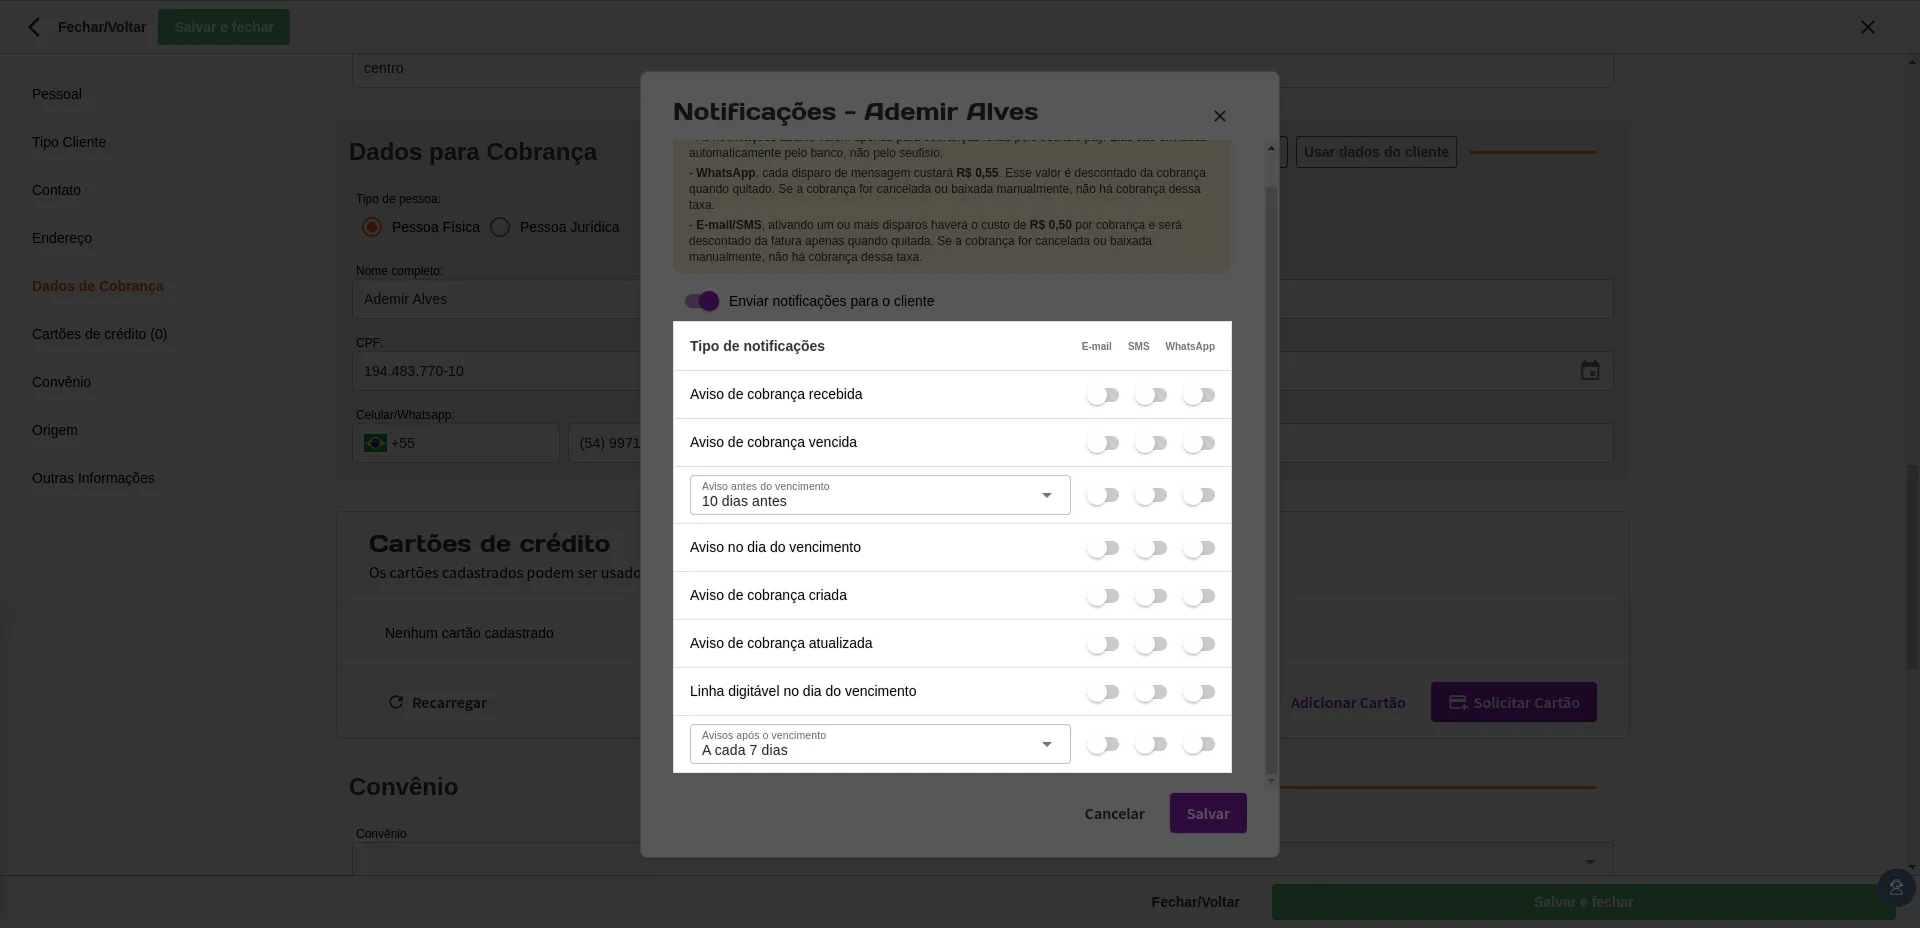Go to Cartões de crédito sidebar section
The image size is (1920, 928).
pyautogui.click(x=99, y=334)
